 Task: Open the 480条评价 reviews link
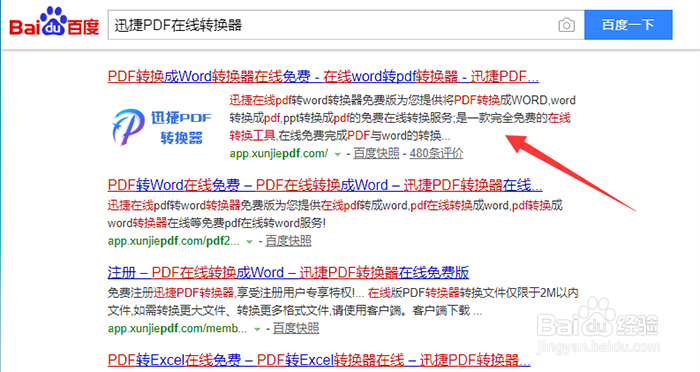436,154
